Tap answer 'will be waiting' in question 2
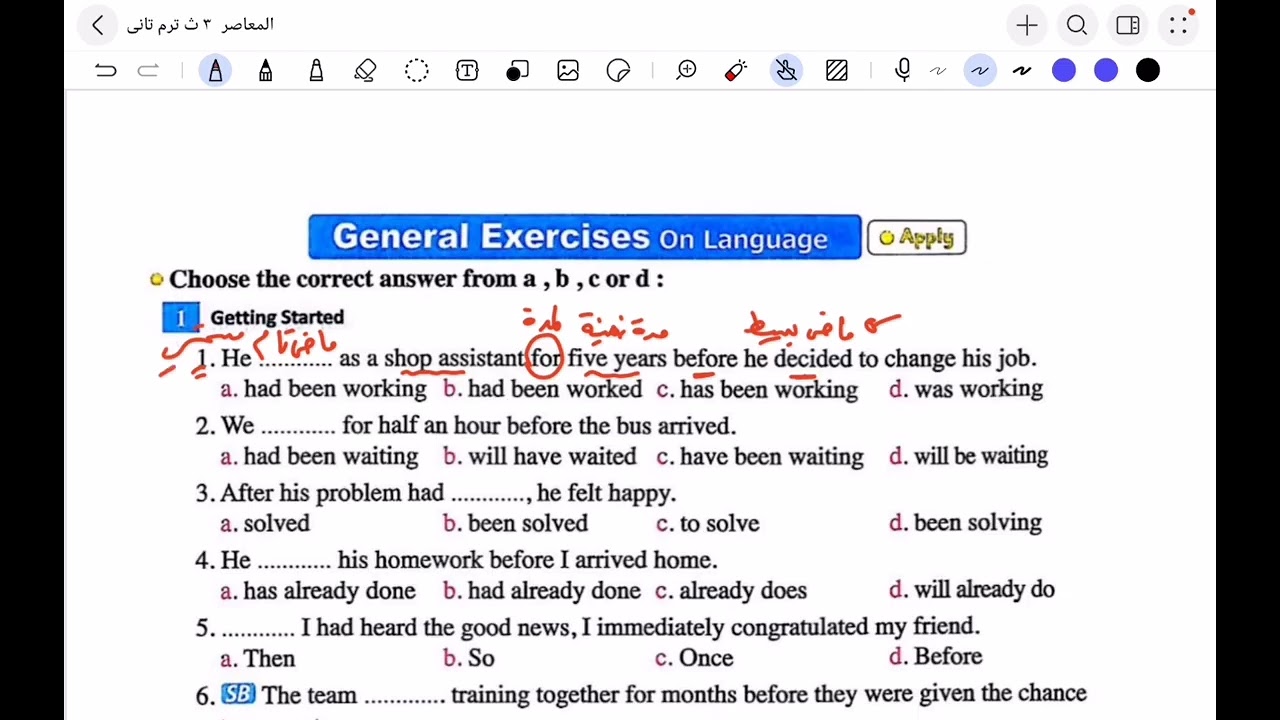 coord(981,456)
